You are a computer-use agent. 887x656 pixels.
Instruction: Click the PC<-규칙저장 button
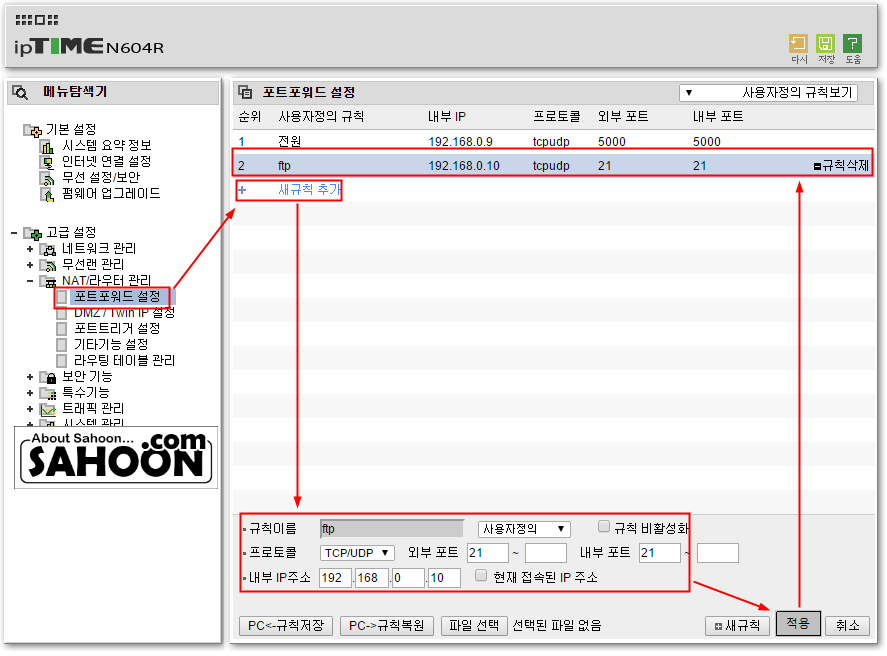point(286,626)
